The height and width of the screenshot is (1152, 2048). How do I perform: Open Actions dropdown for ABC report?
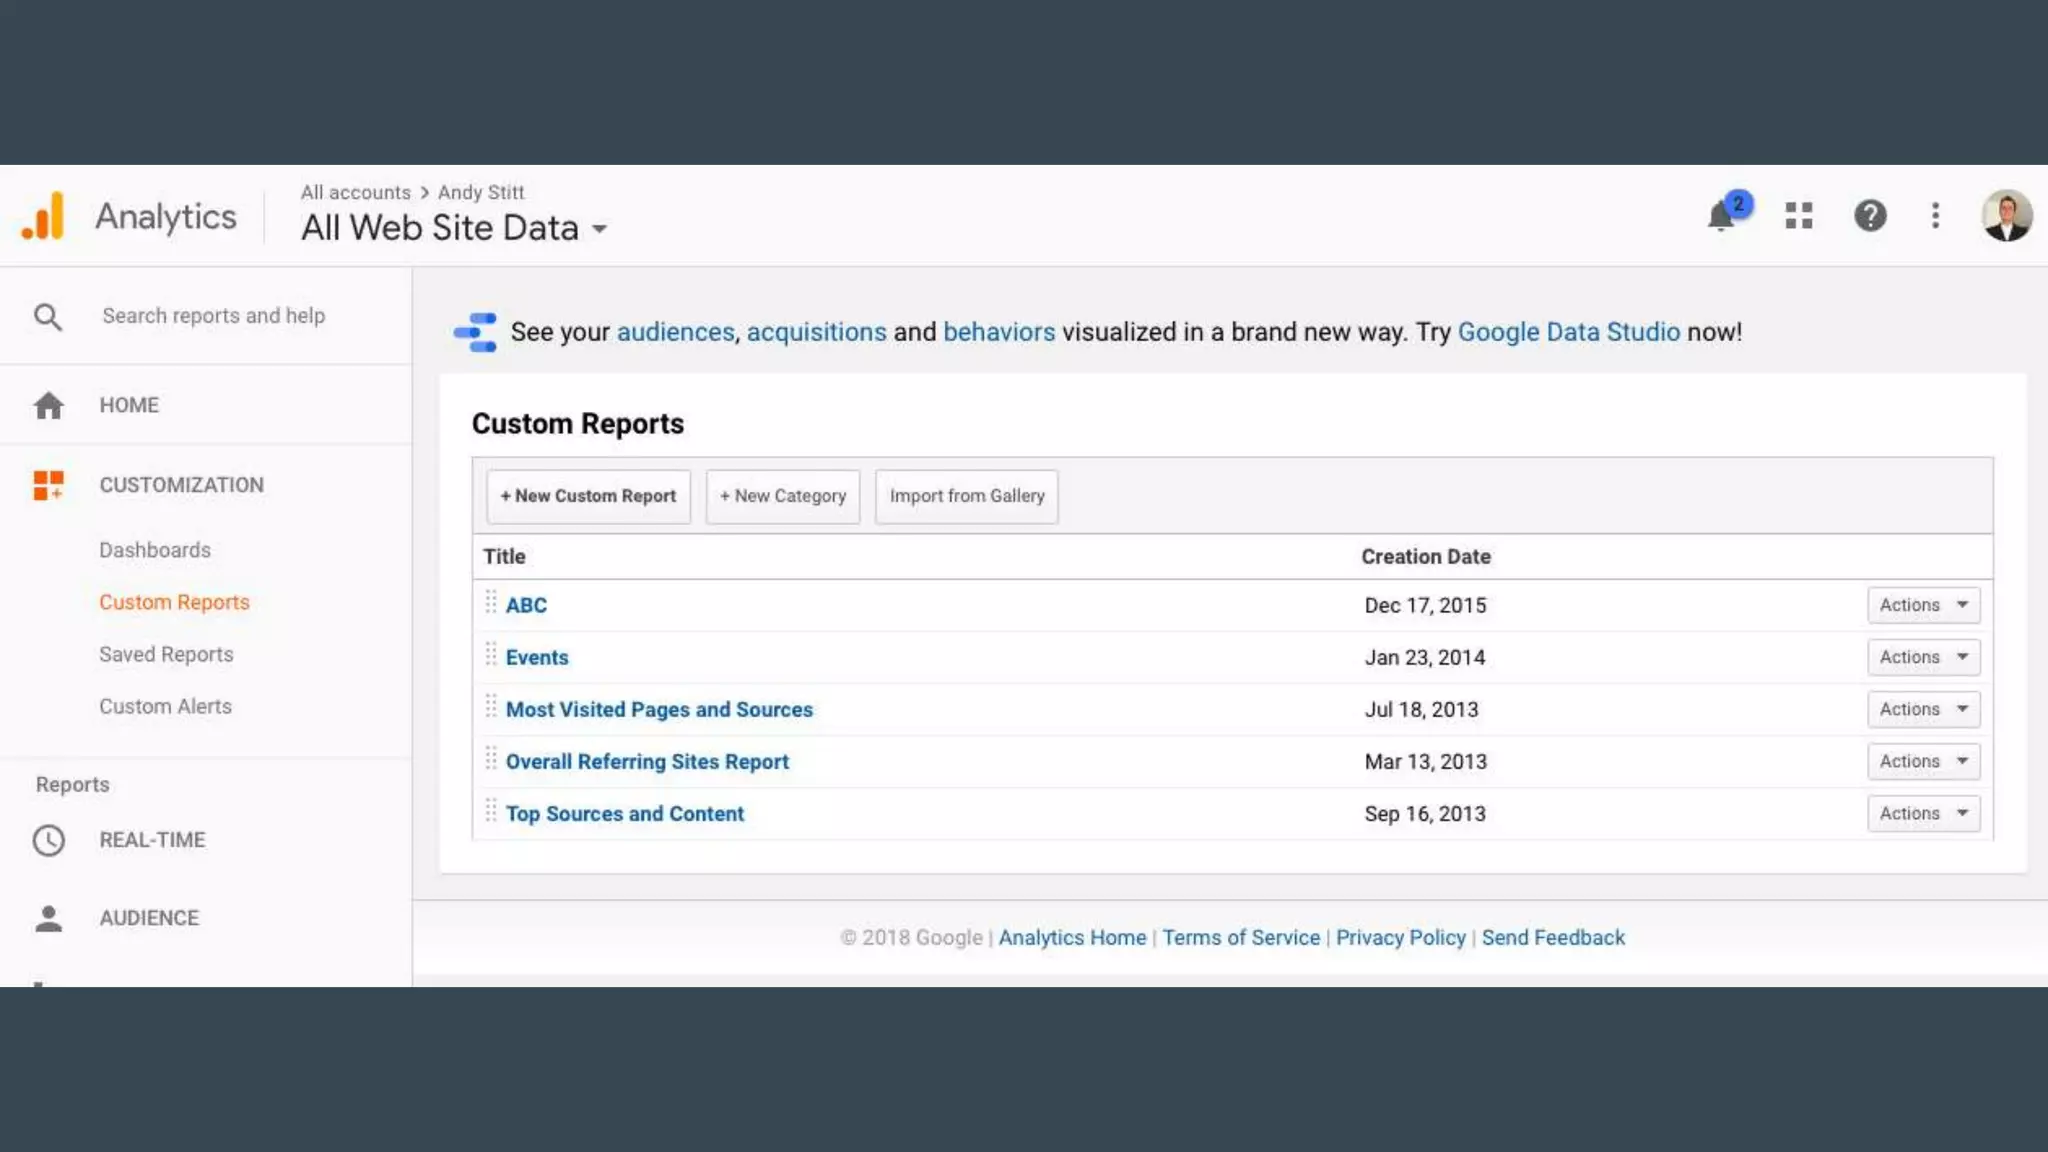point(1923,605)
